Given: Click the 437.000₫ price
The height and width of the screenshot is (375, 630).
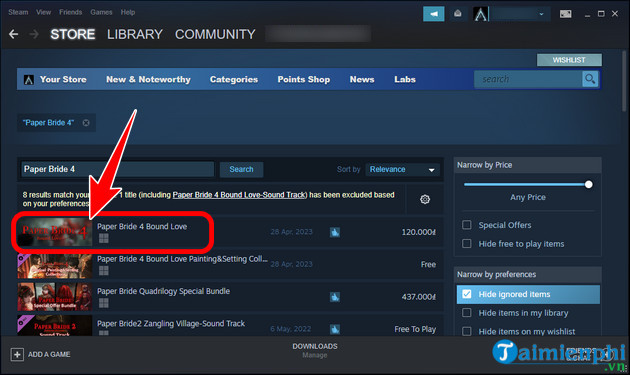Looking at the screenshot, I should click(419, 297).
